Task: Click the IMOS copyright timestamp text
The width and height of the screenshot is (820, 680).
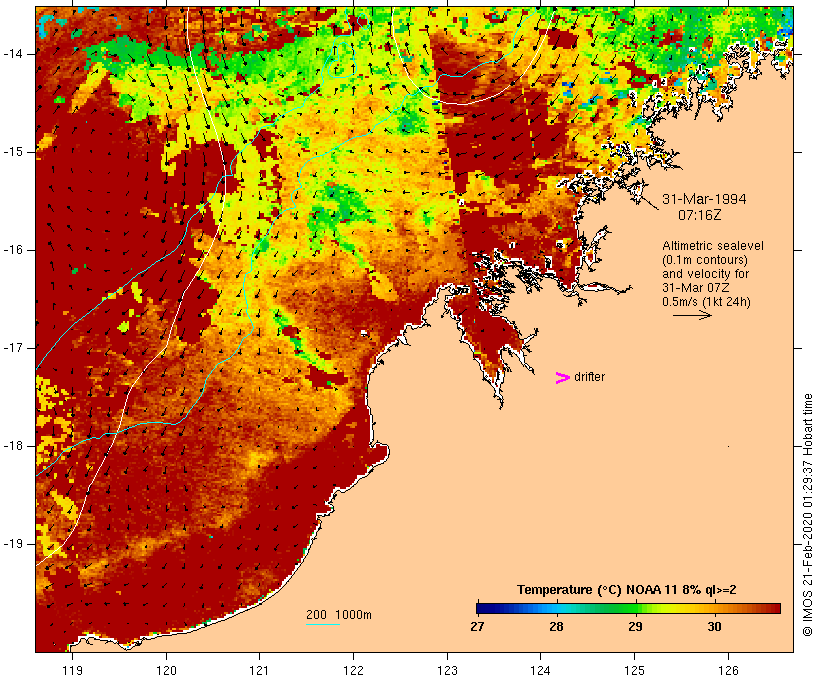Action: pyautogui.click(x=807, y=515)
